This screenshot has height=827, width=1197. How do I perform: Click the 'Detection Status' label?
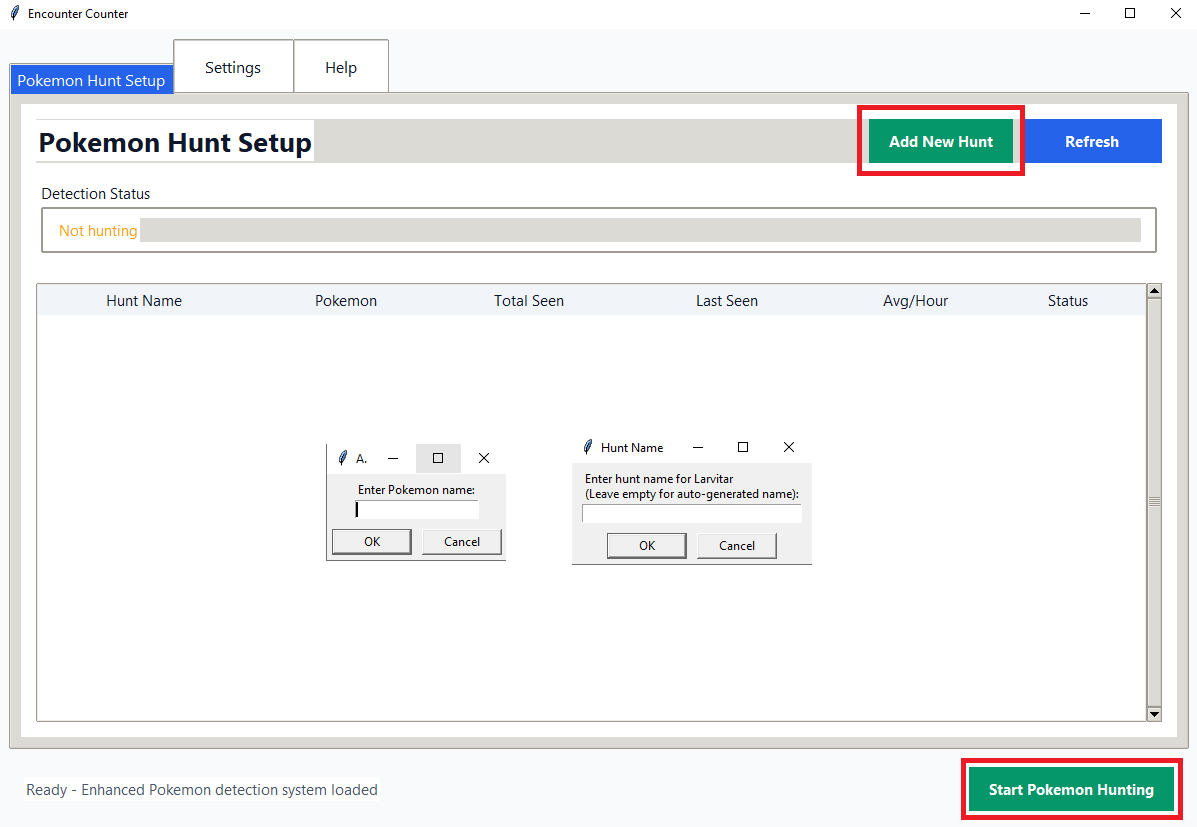tap(95, 194)
